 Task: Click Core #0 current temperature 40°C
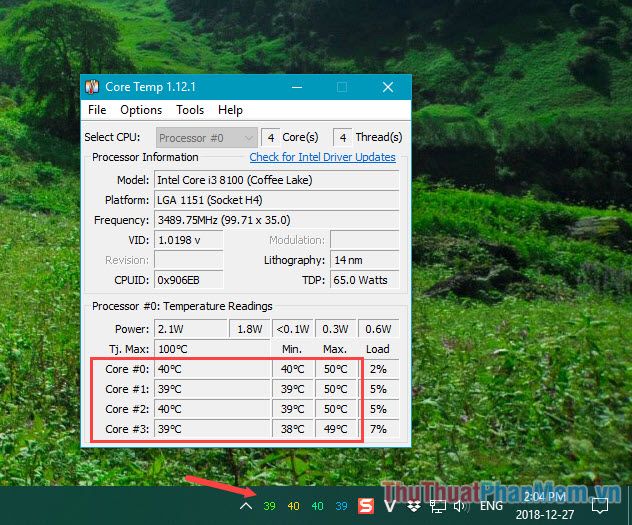pos(212,369)
